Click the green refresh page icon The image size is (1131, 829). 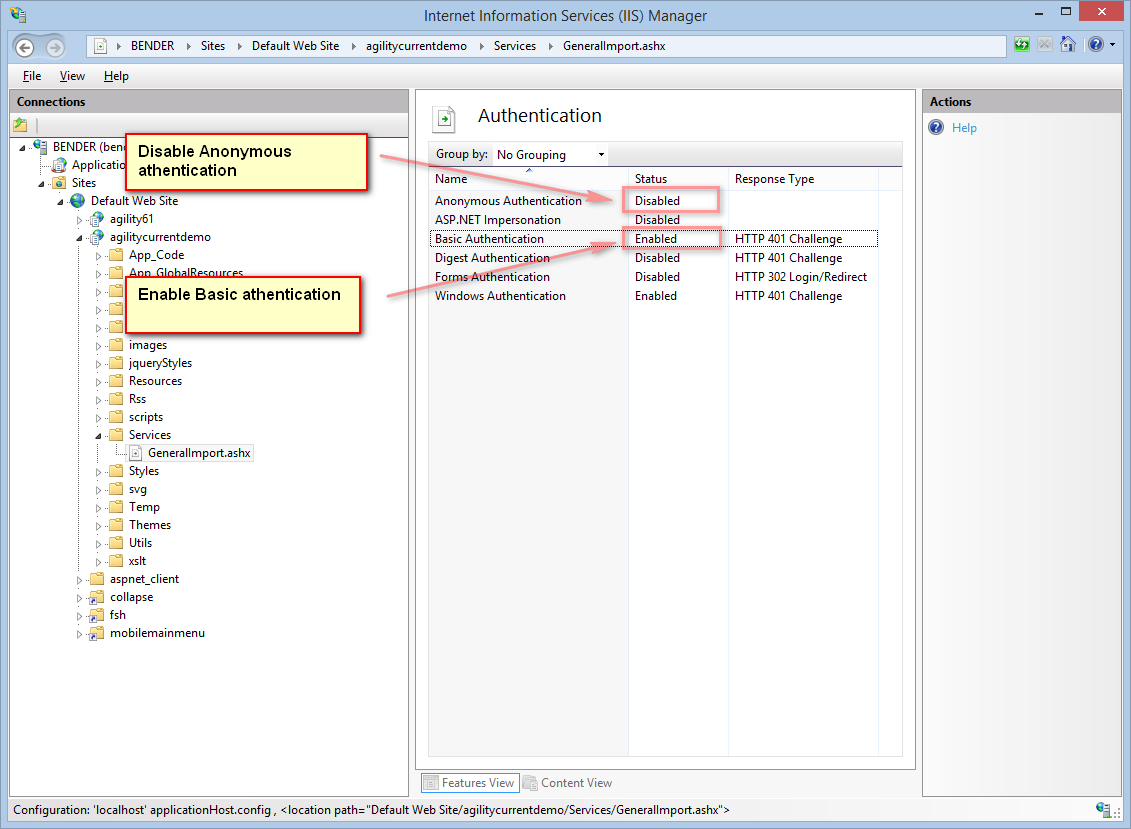point(1021,45)
